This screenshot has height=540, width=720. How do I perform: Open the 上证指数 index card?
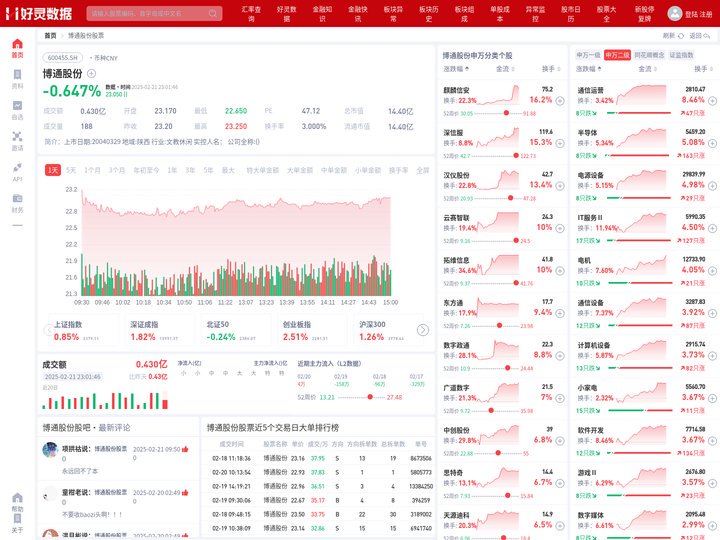click(x=82, y=330)
